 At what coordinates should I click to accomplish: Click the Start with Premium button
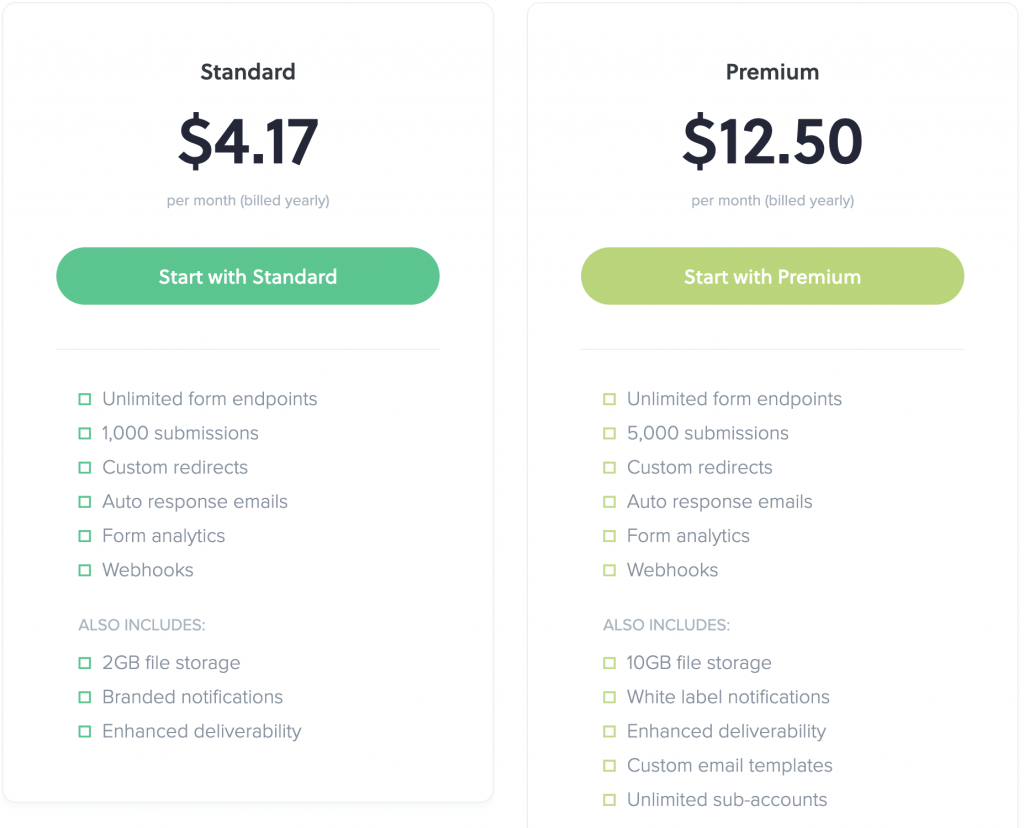772,276
